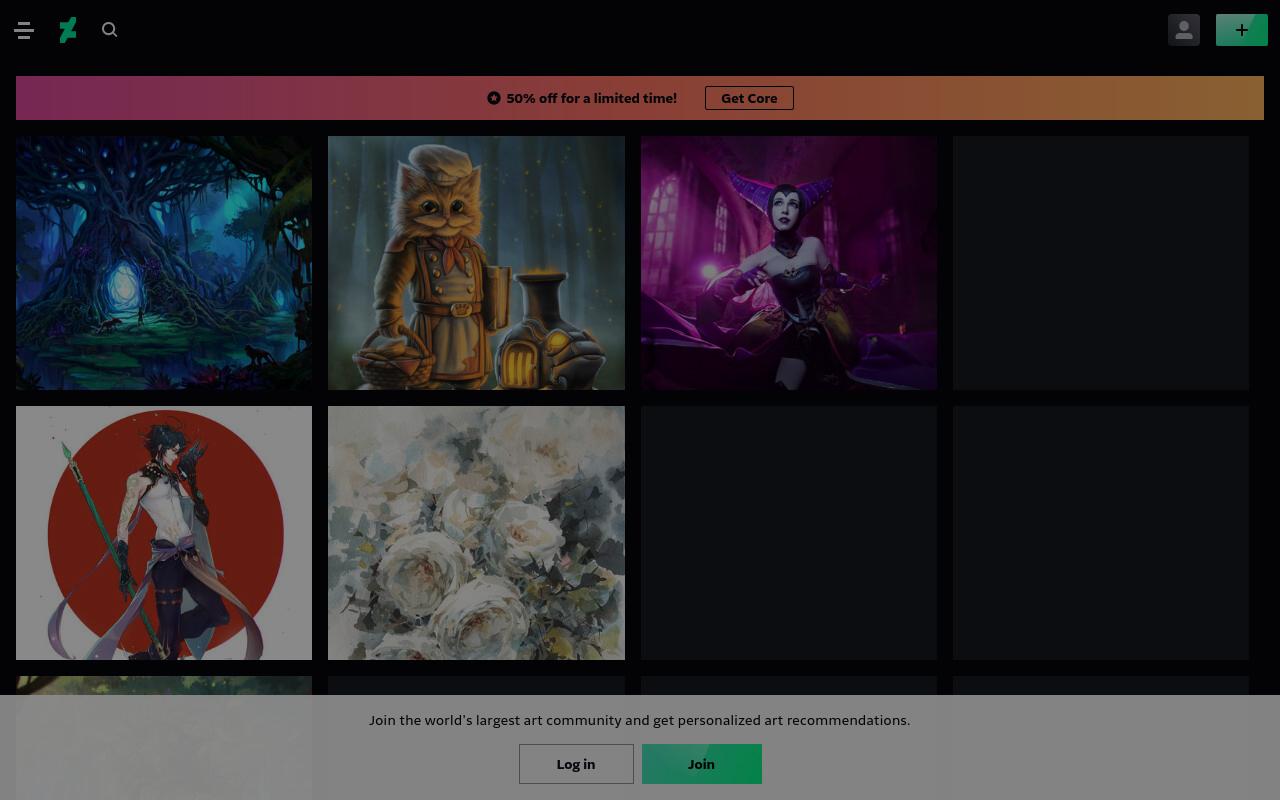Viewport: 1280px width, 800px height.
Task: Click the 50% off promo text
Action: coord(591,98)
